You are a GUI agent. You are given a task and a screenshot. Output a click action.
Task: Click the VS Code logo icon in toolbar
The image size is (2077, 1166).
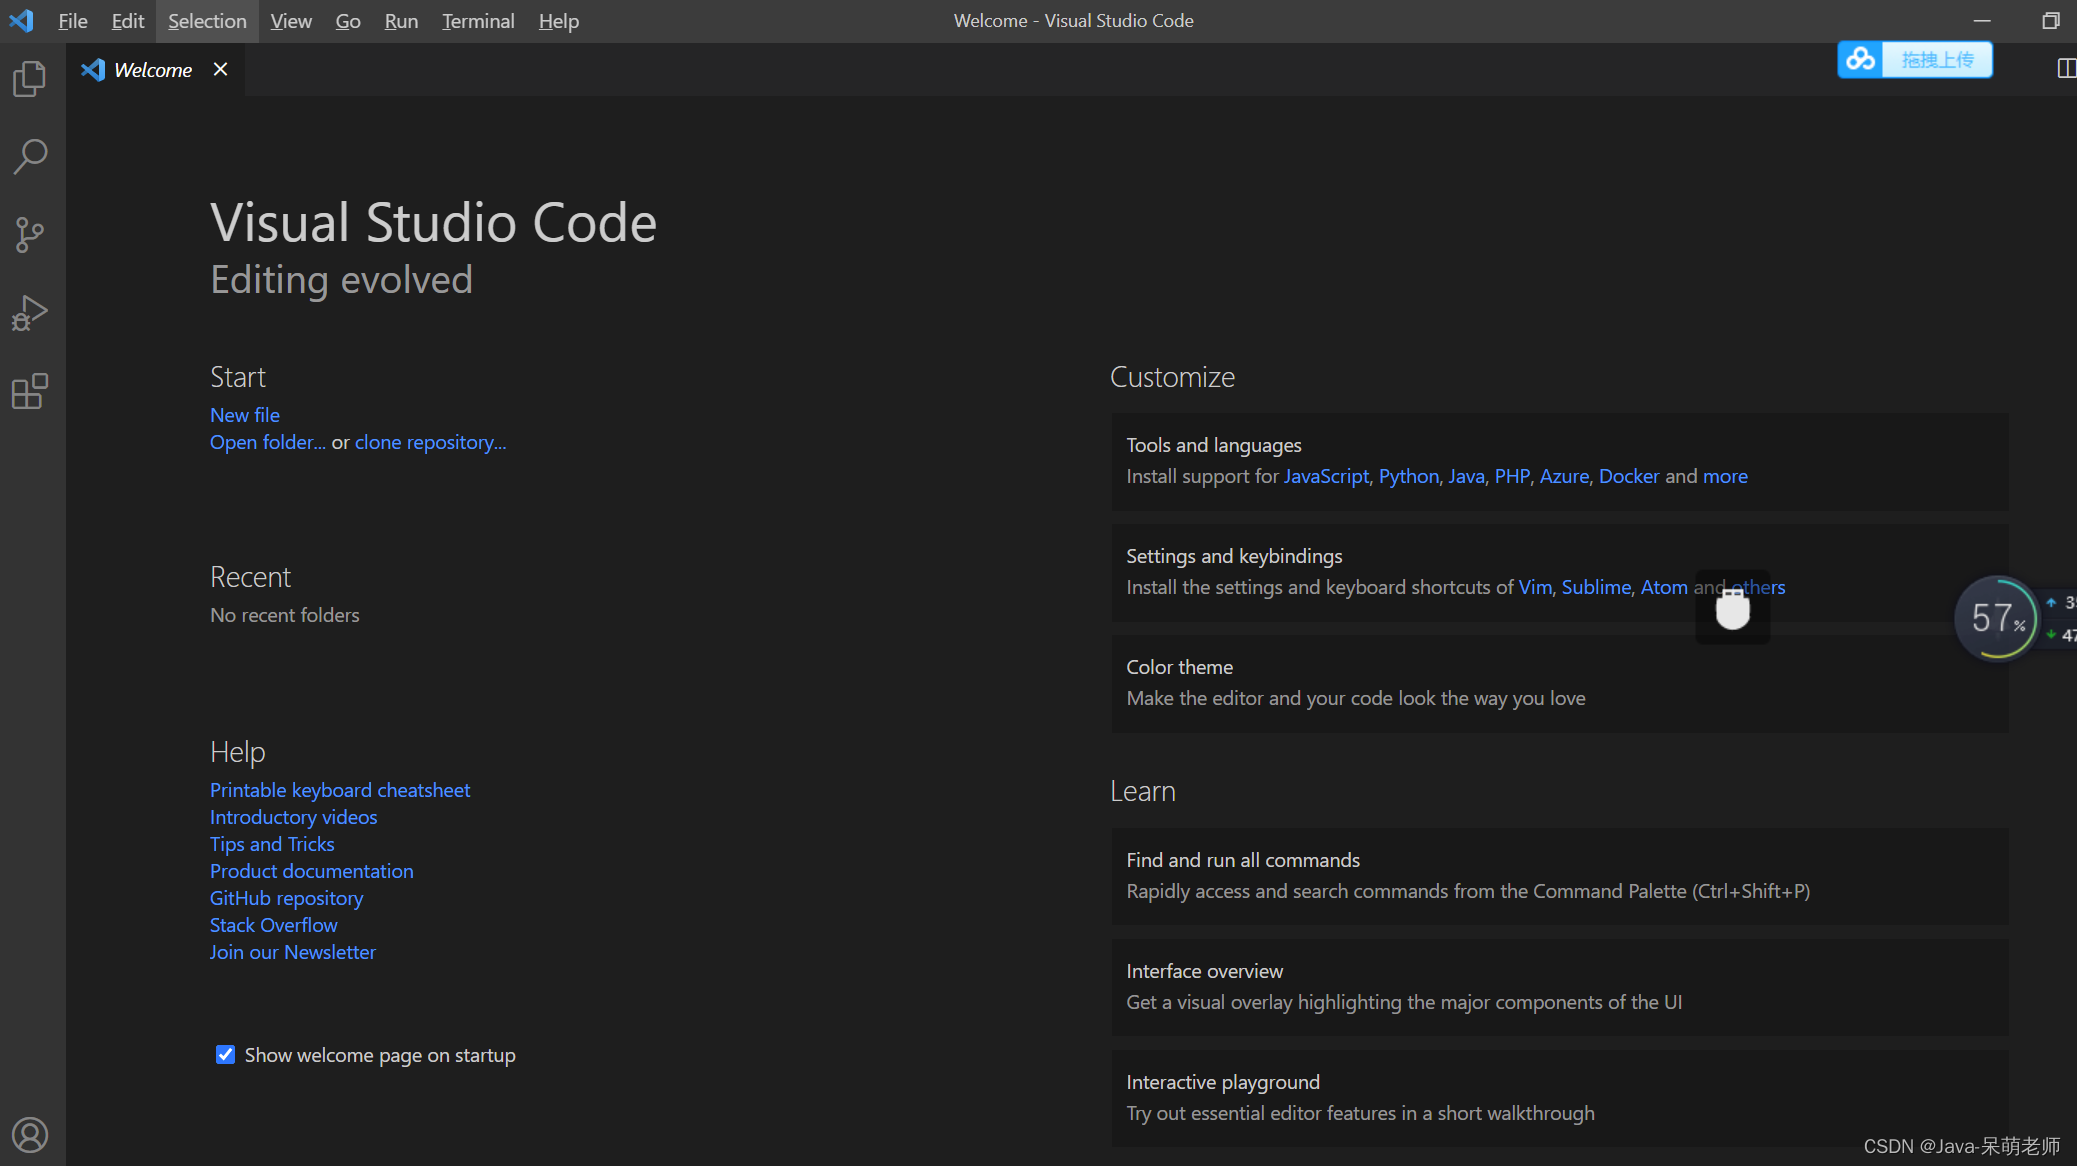coord(21,20)
